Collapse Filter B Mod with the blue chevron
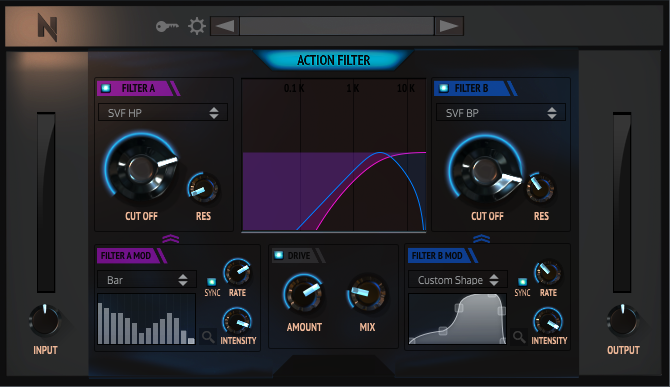The height and width of the screenshot is (387, 670). (x=482, y=239)
